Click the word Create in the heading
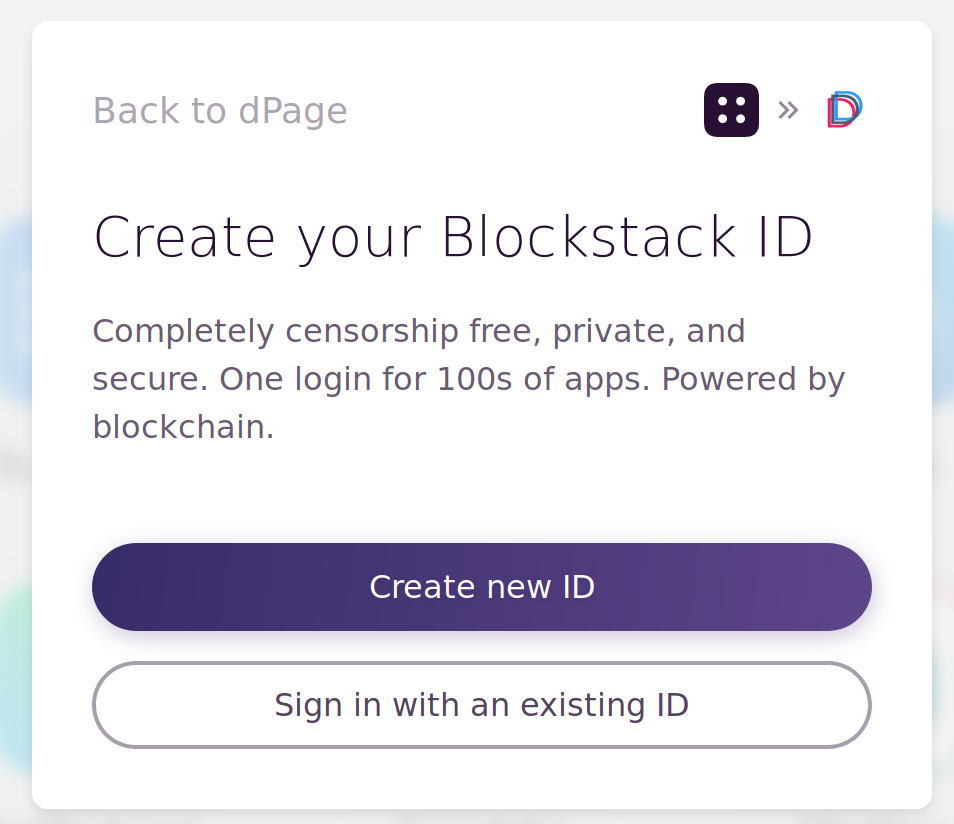Viewport: 954px width, 824px height. click(184, 238)
